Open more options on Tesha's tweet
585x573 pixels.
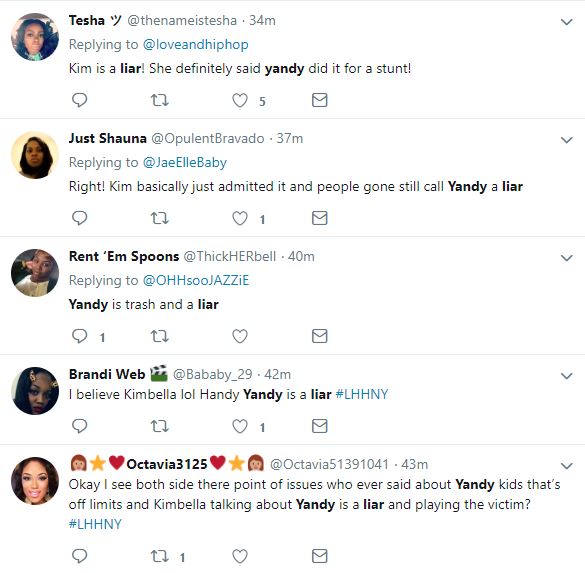[567, 22]
